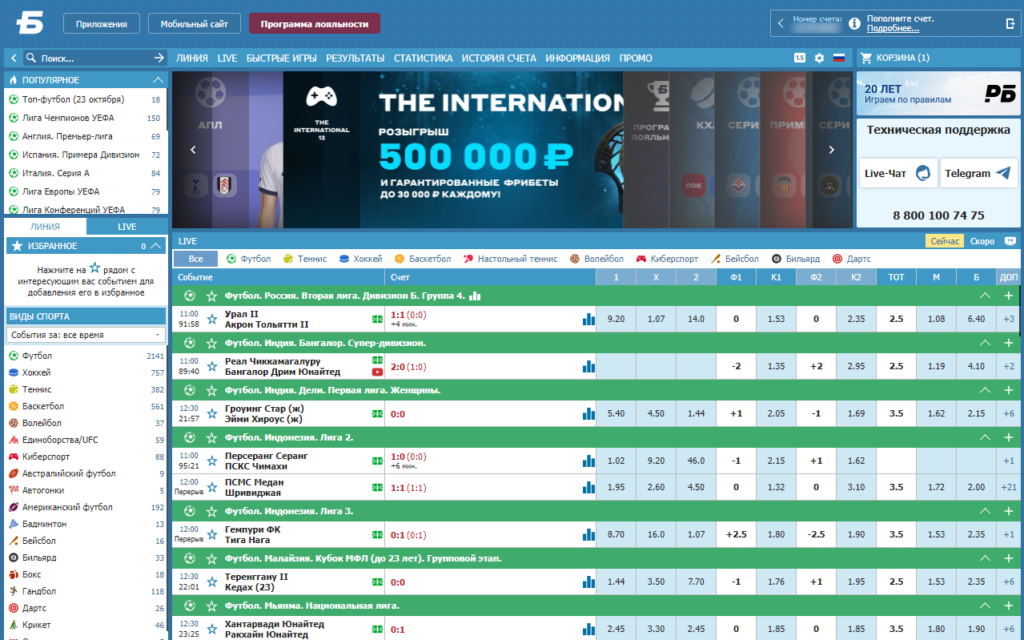
Task: Open the settings gear icon
Action: click(x=819, y=58)
